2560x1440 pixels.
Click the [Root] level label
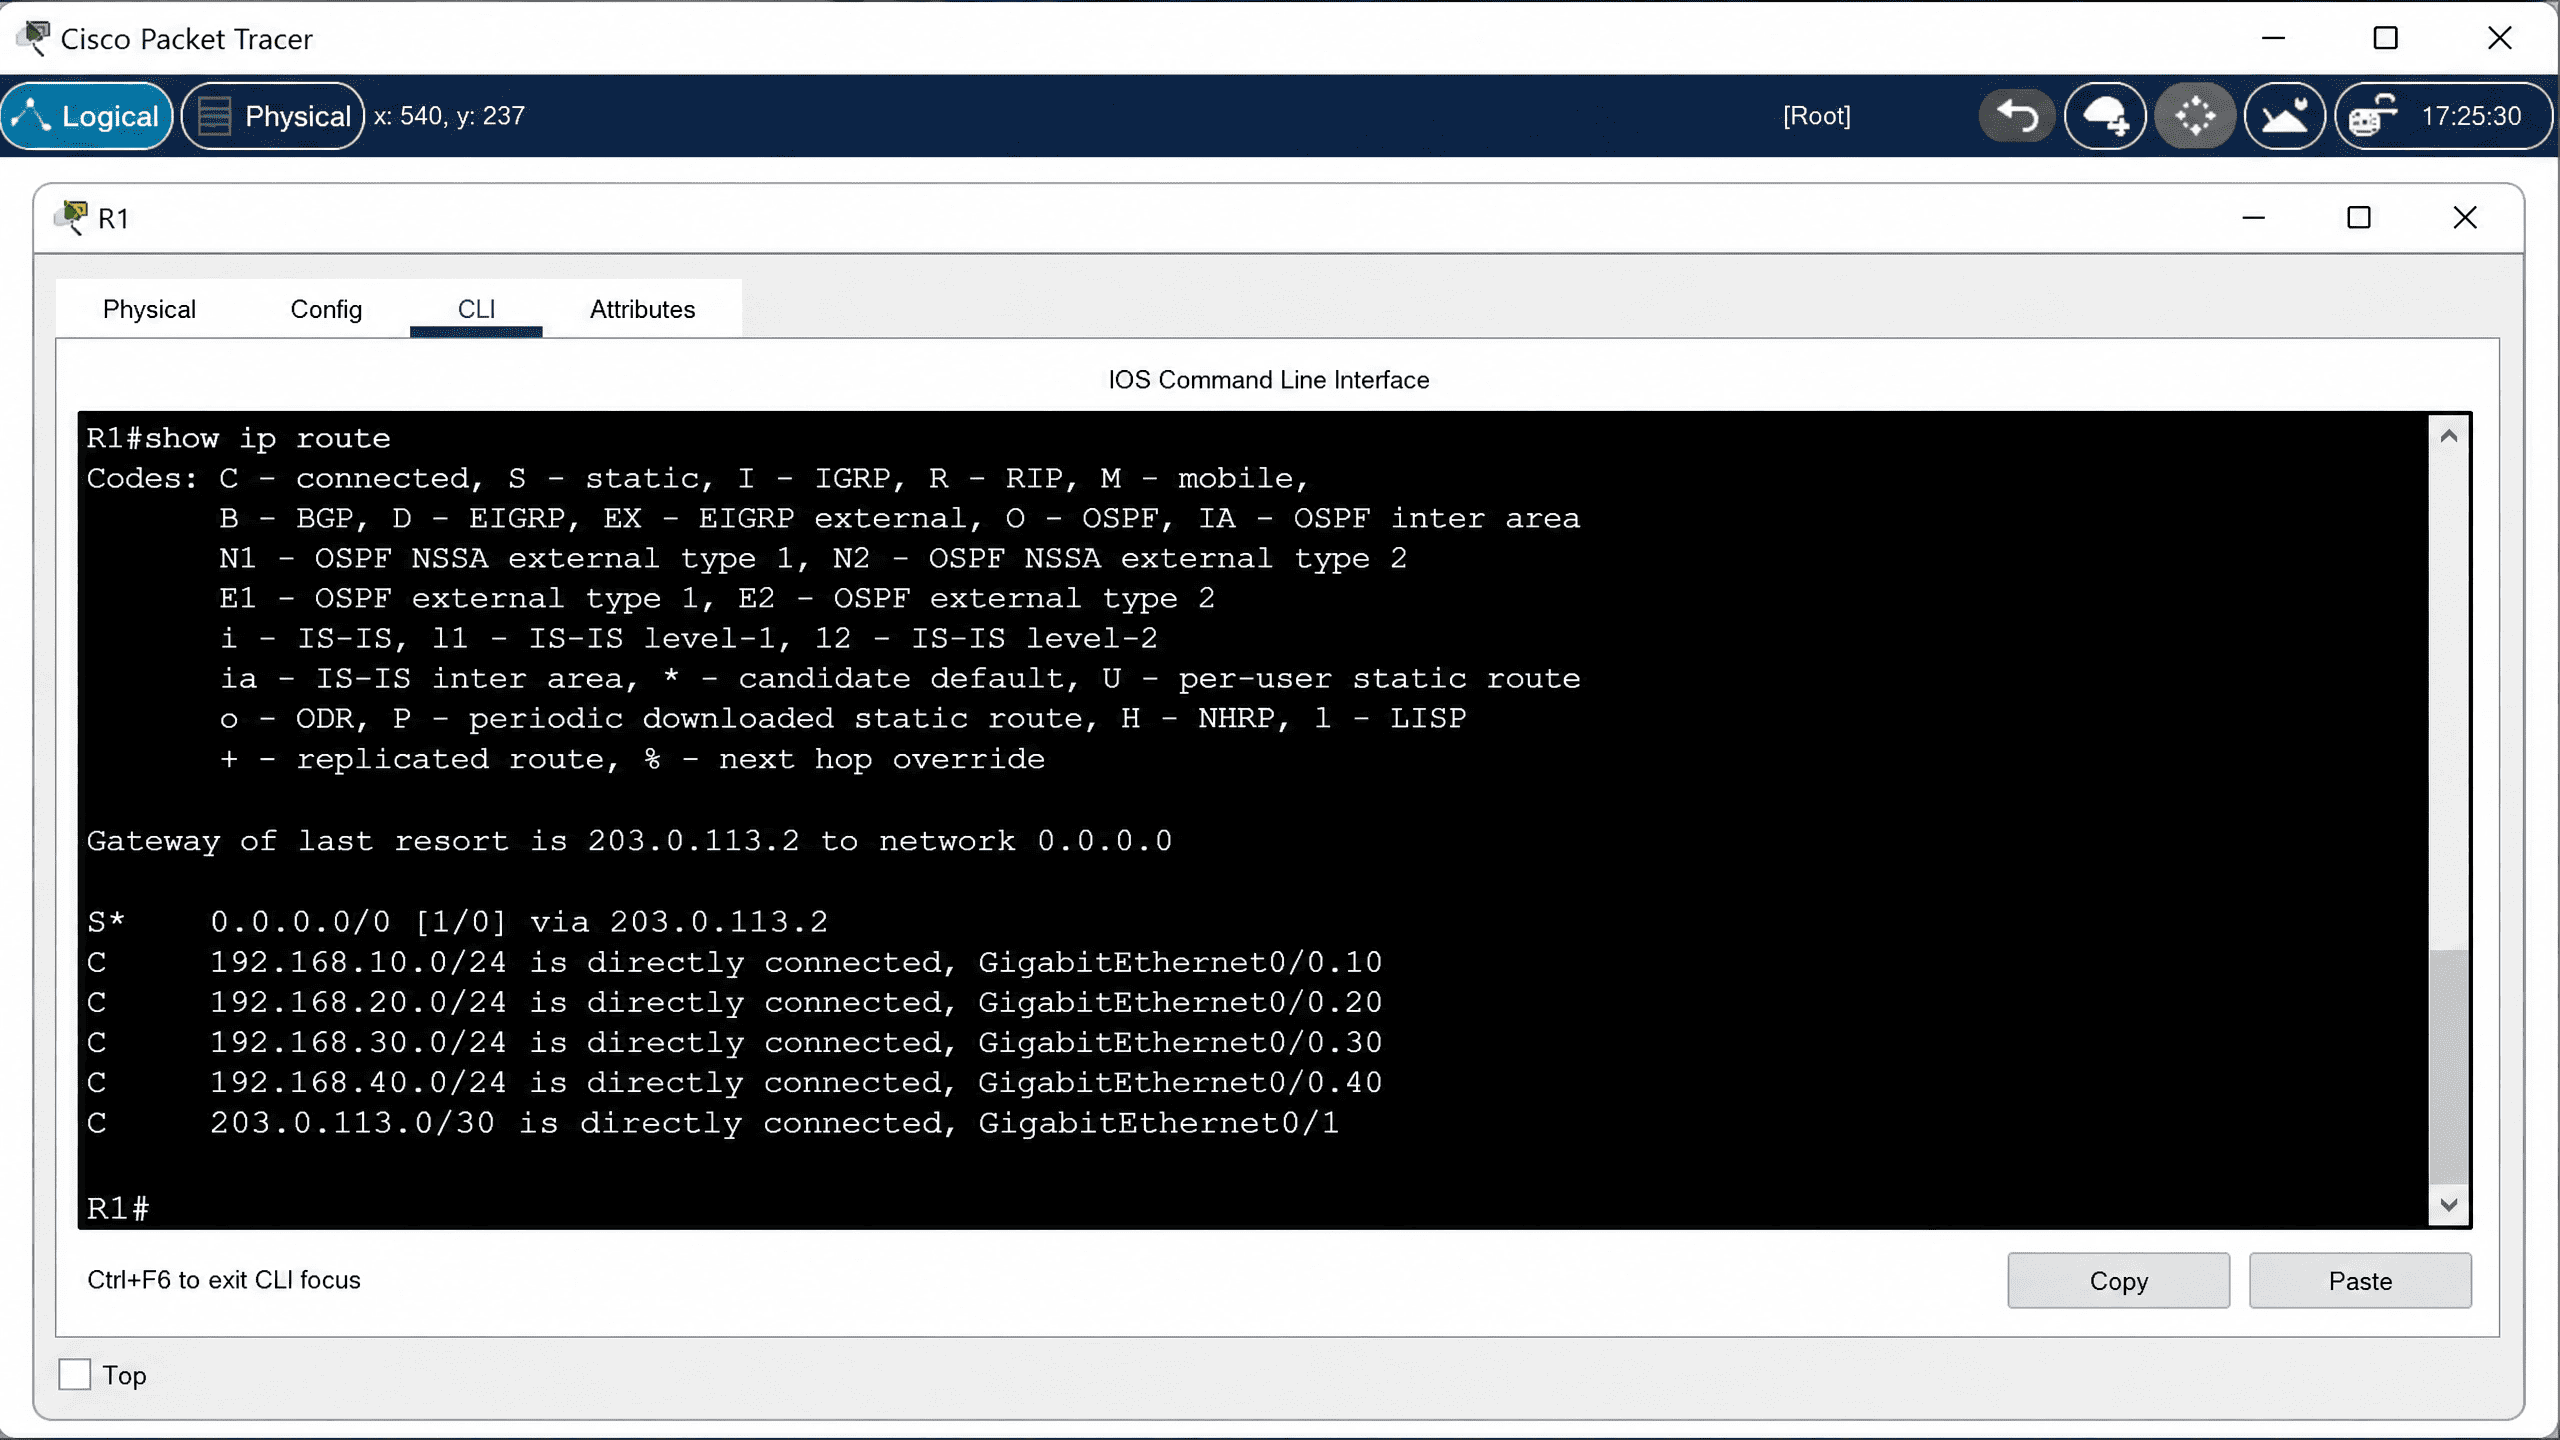[x=1816, y=116]
